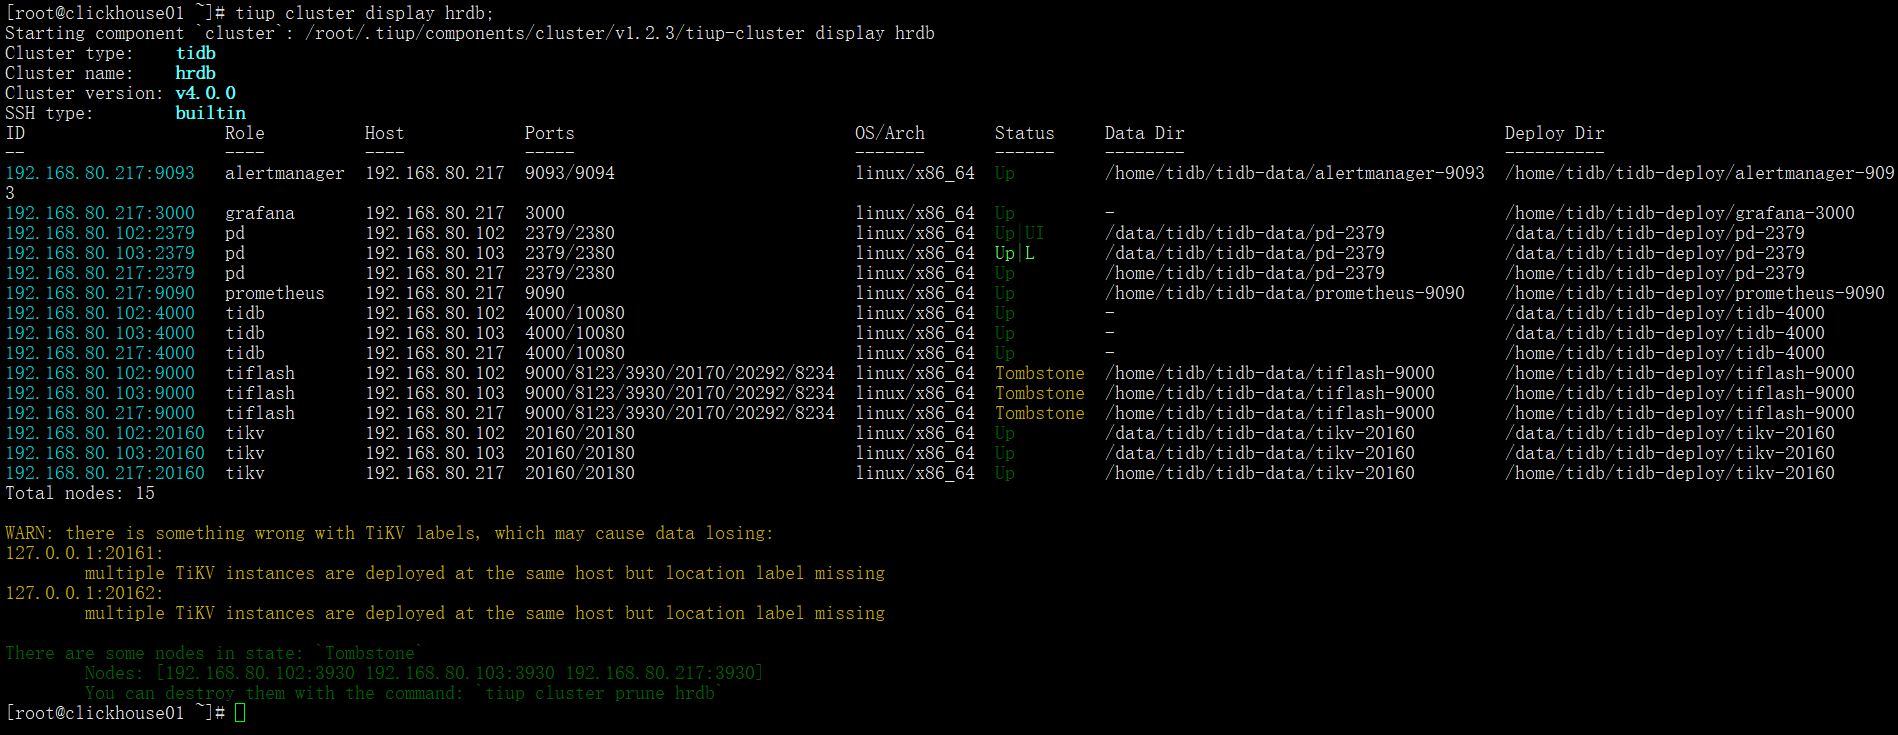Click the 'alertmanager' role
Image resolution: width=1898 pixels, height=735 pixels.
coord(285,173)
